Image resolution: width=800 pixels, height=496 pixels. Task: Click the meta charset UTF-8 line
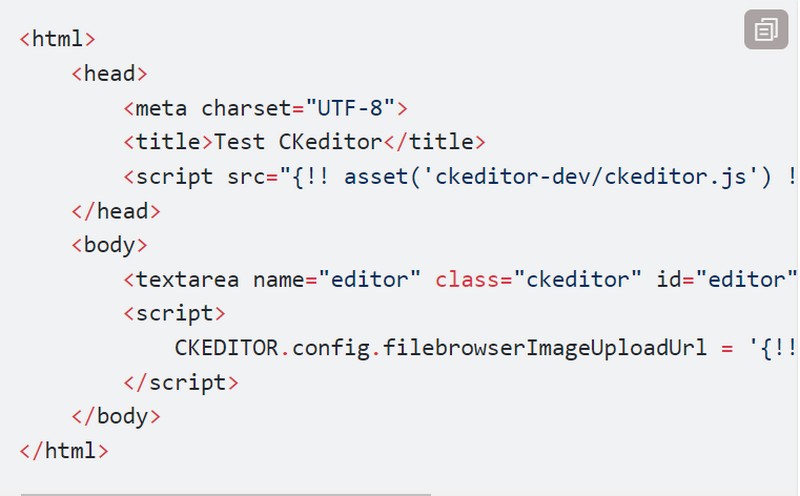click(265, 108)
